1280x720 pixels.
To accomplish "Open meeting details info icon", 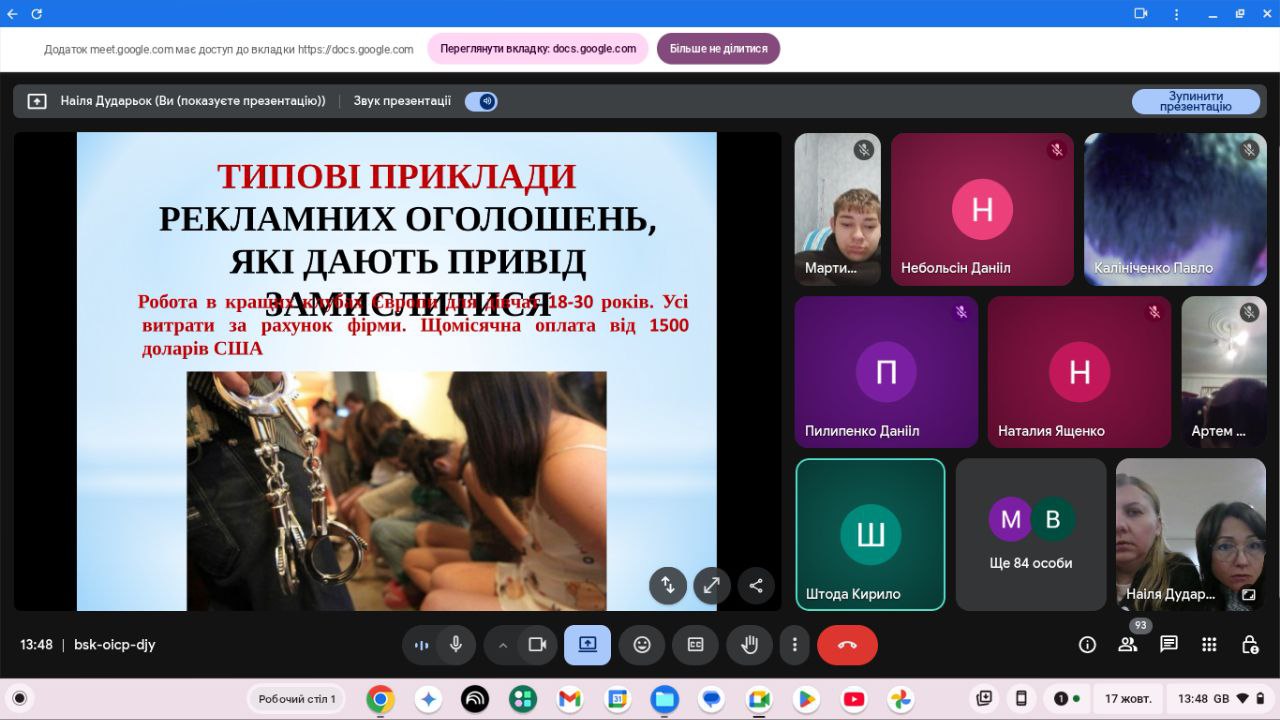I will click(1087, 645).
